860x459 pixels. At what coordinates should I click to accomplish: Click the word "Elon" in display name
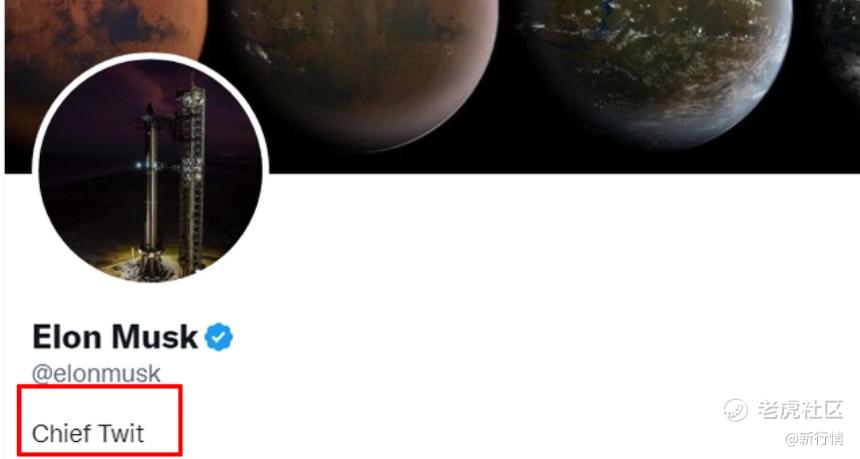click(66, 337)
